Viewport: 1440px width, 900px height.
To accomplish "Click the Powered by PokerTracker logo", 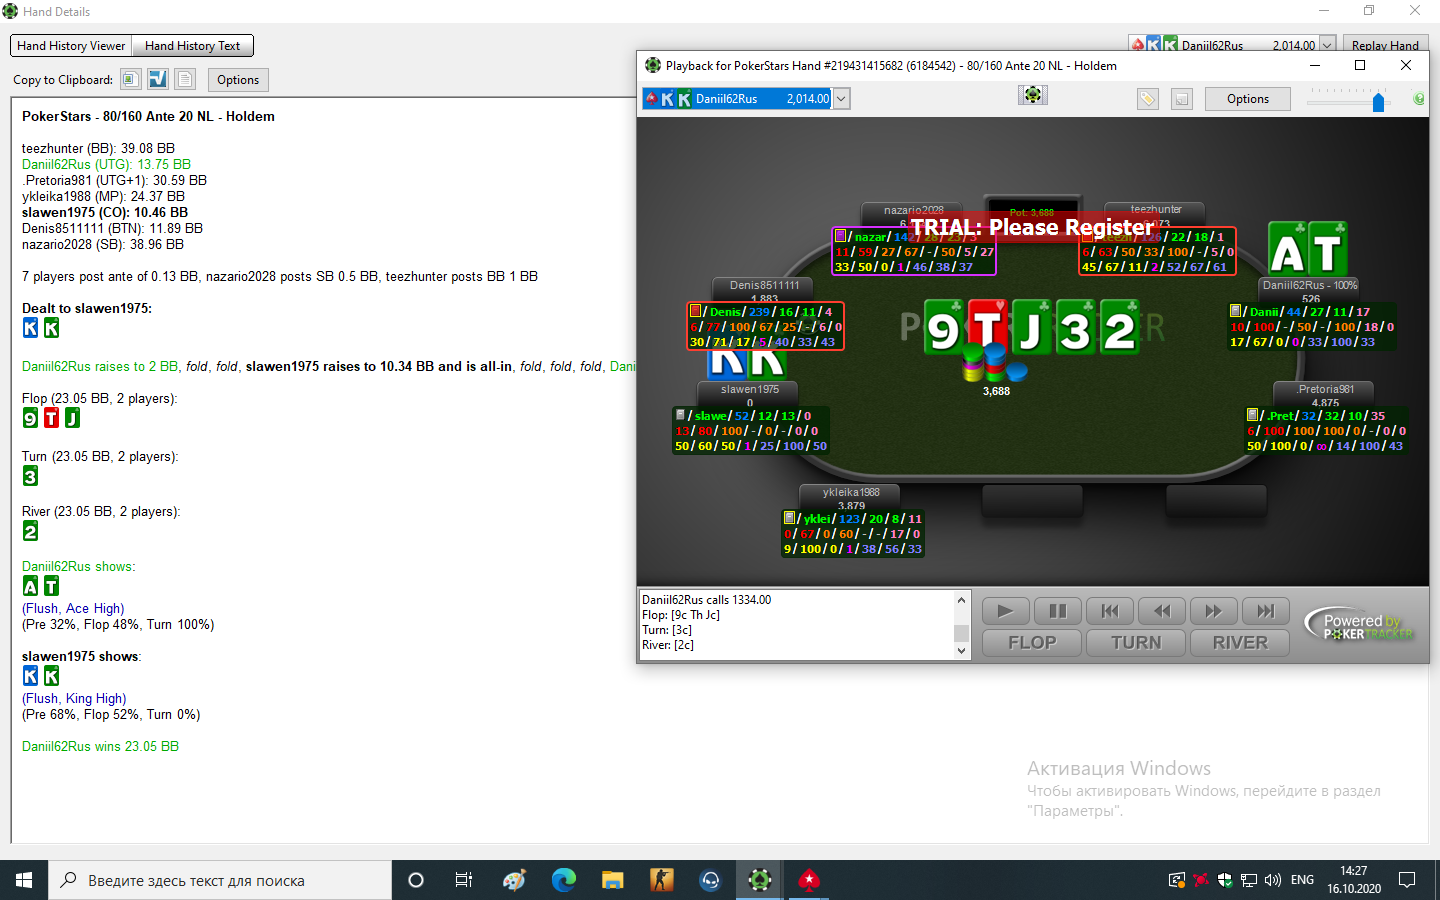I will pos(1361,624).
